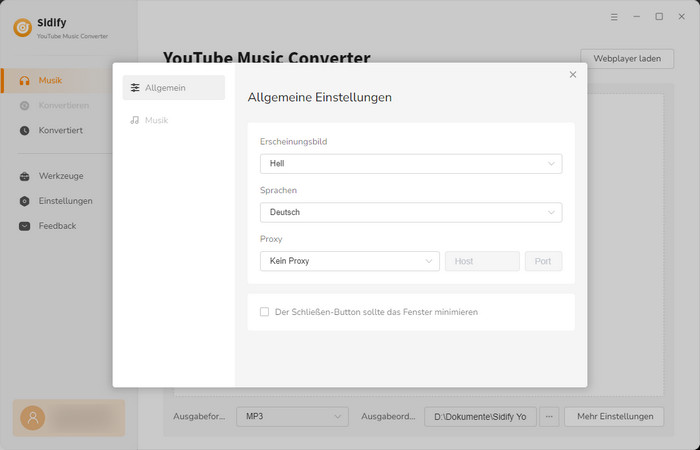Open Einstellungen in sidebar
Screen dimensions: 700x450
pos(57,201)
